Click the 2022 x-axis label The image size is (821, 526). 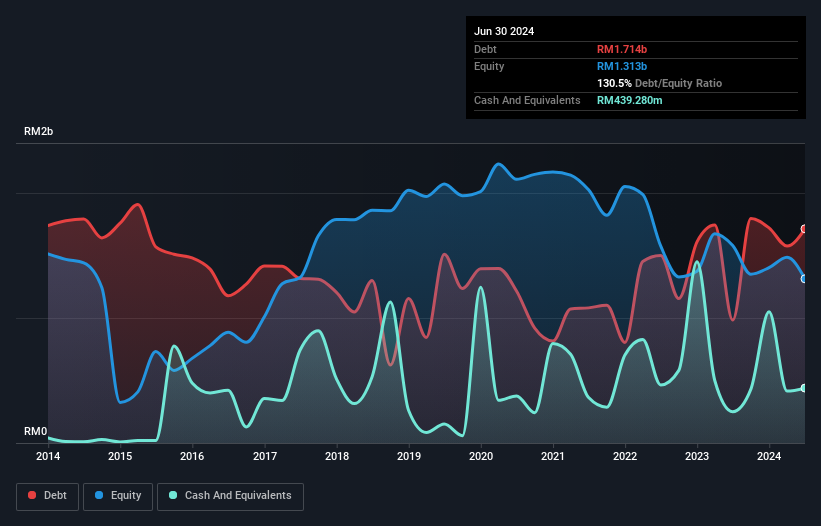(x=625, y=456)
